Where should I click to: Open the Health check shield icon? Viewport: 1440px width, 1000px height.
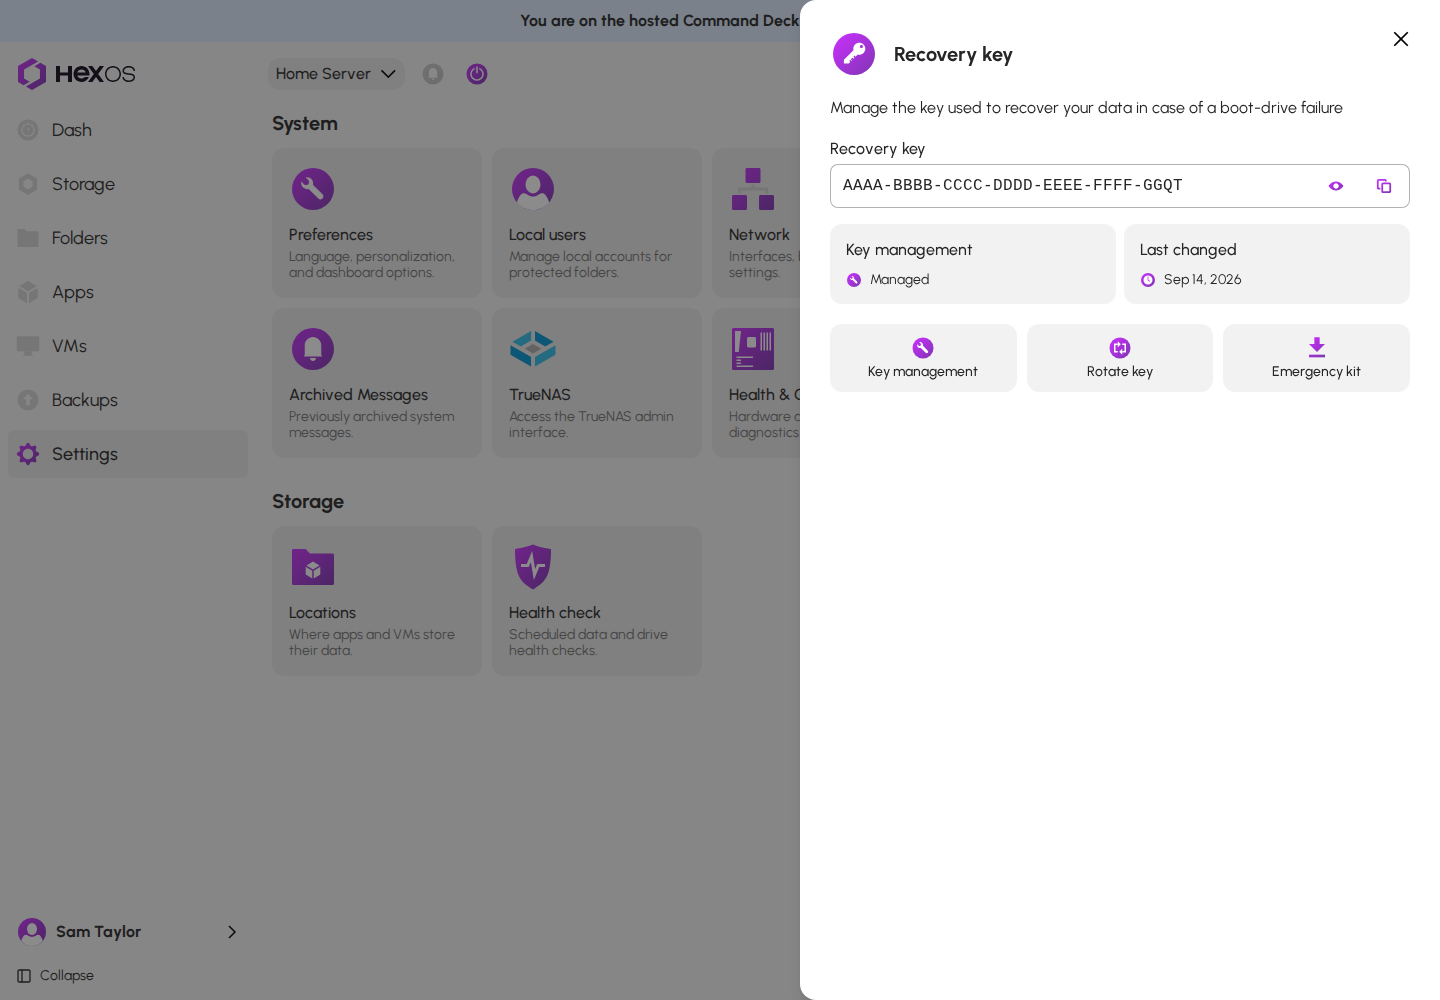click(533, 567)
